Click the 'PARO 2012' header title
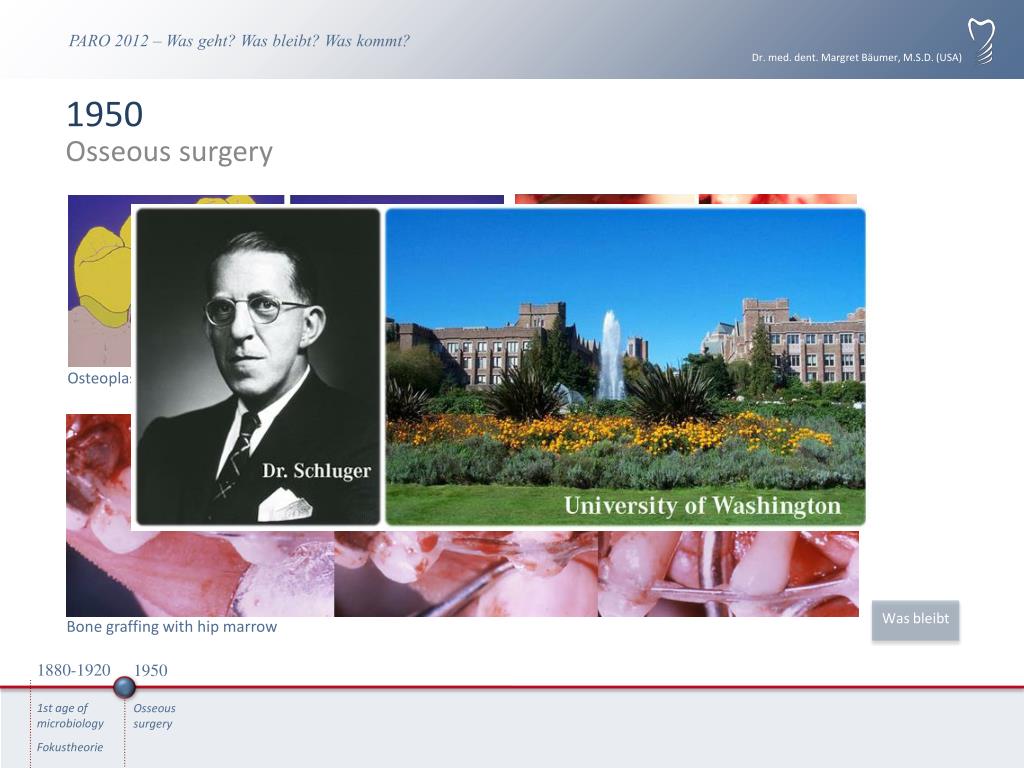 click(x=239, y=40)
